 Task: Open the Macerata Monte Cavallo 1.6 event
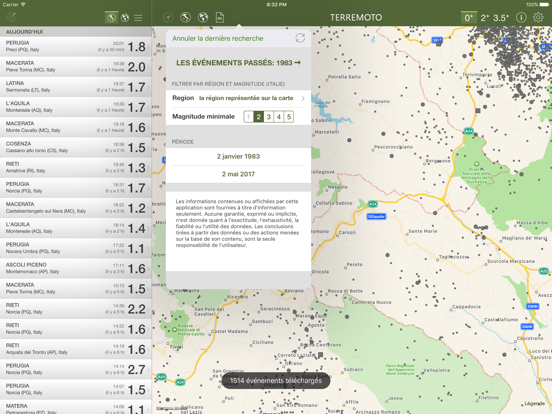76,127
